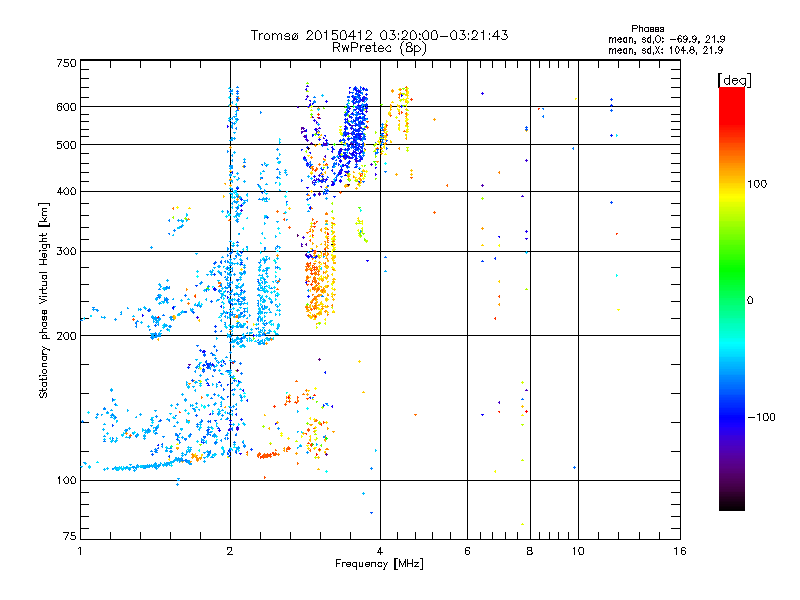The image size is (800, 600).
Task: Click the x-axis tick label '4'
Action: (x=380, y=551)
